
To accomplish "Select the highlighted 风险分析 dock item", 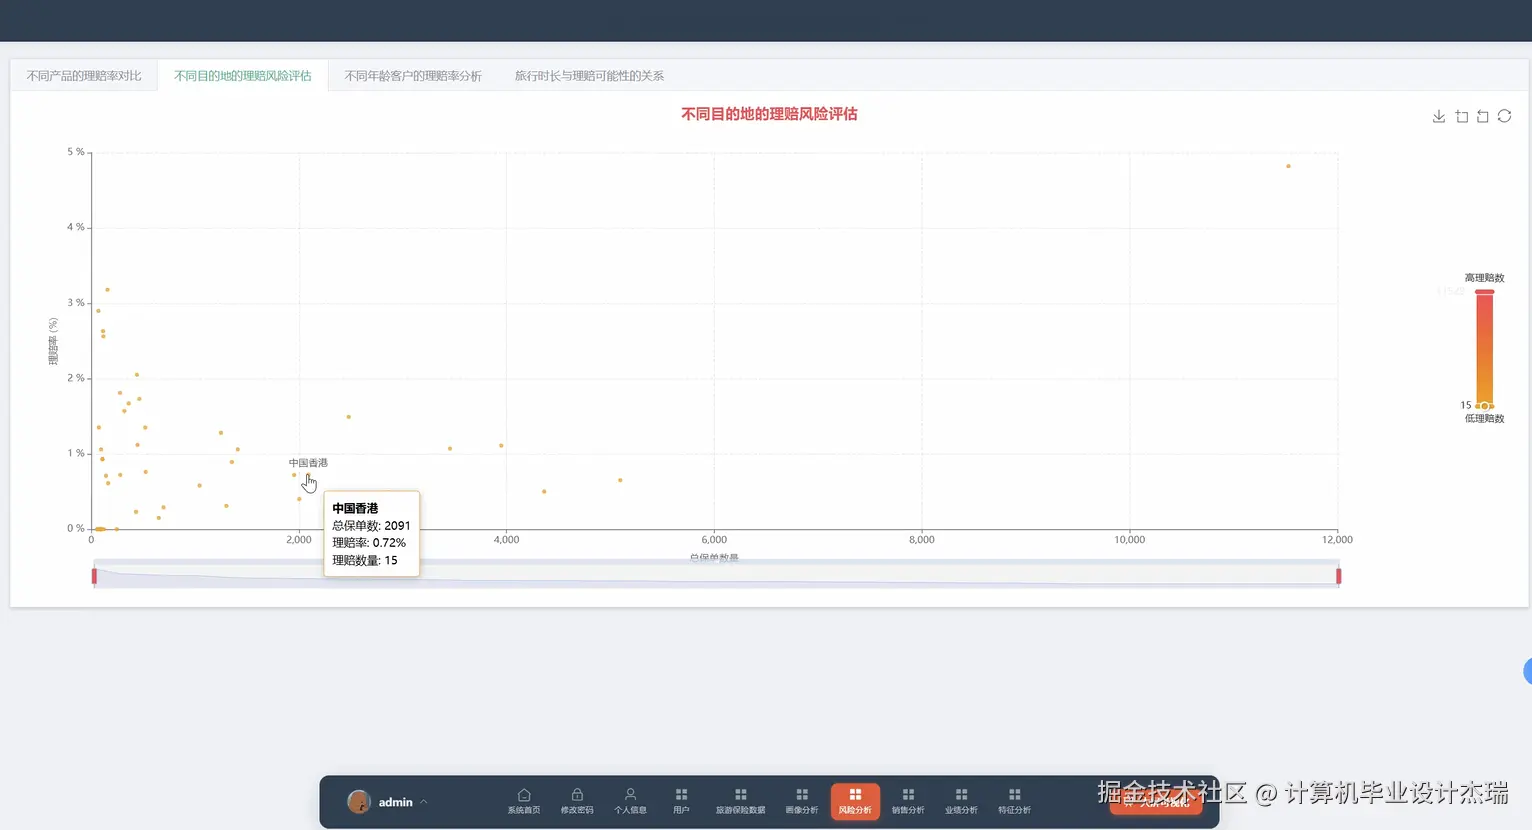I will pos(855,801).
